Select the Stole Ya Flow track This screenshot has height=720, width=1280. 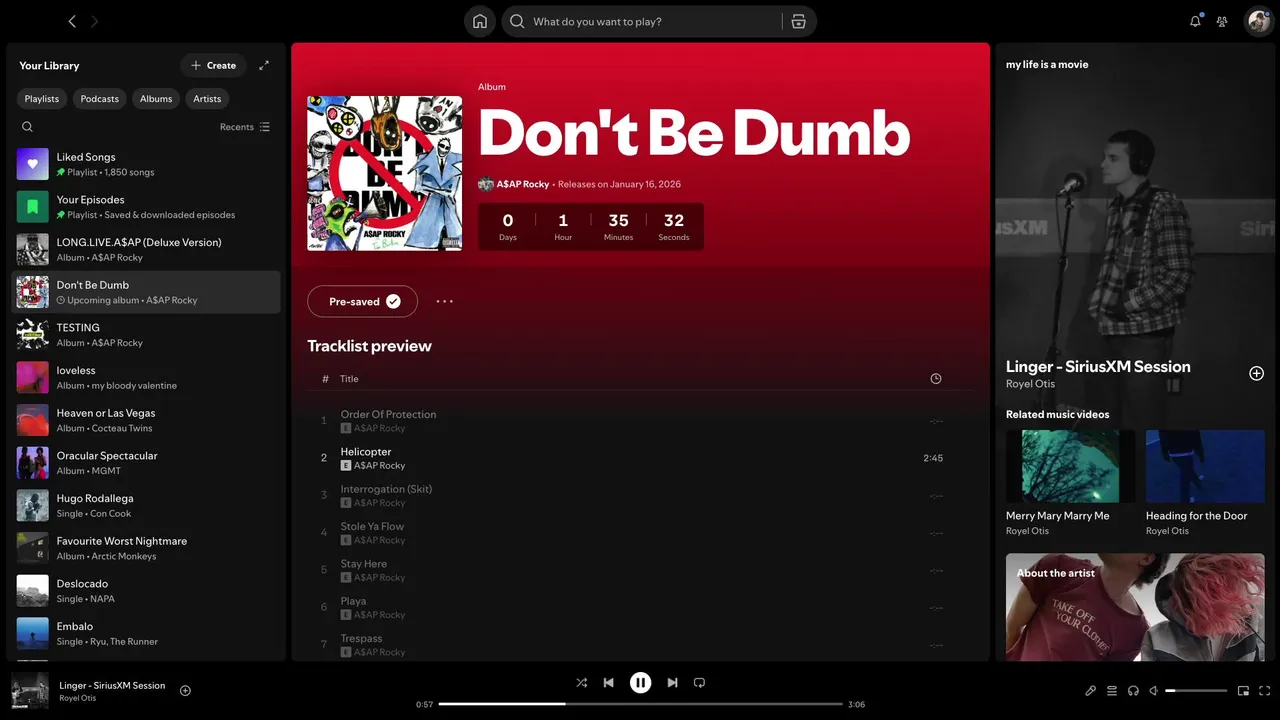(640, 533)
